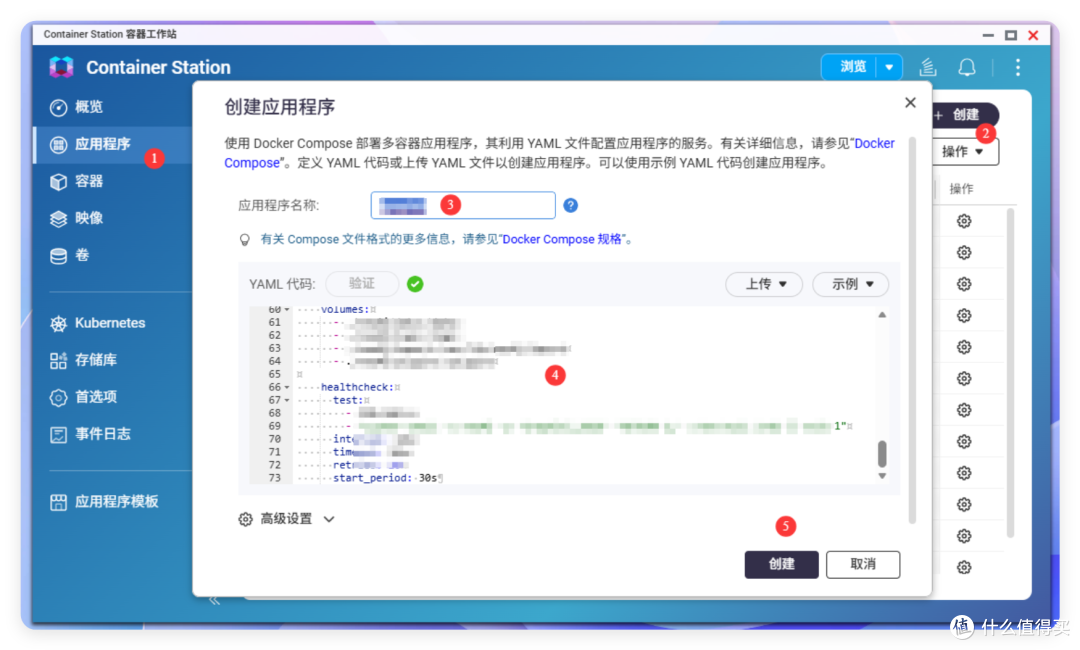This screenshot has width=1080, height=650.
Task: Expand the 浏览 dropdown arrow
Action: coord(889,67)
